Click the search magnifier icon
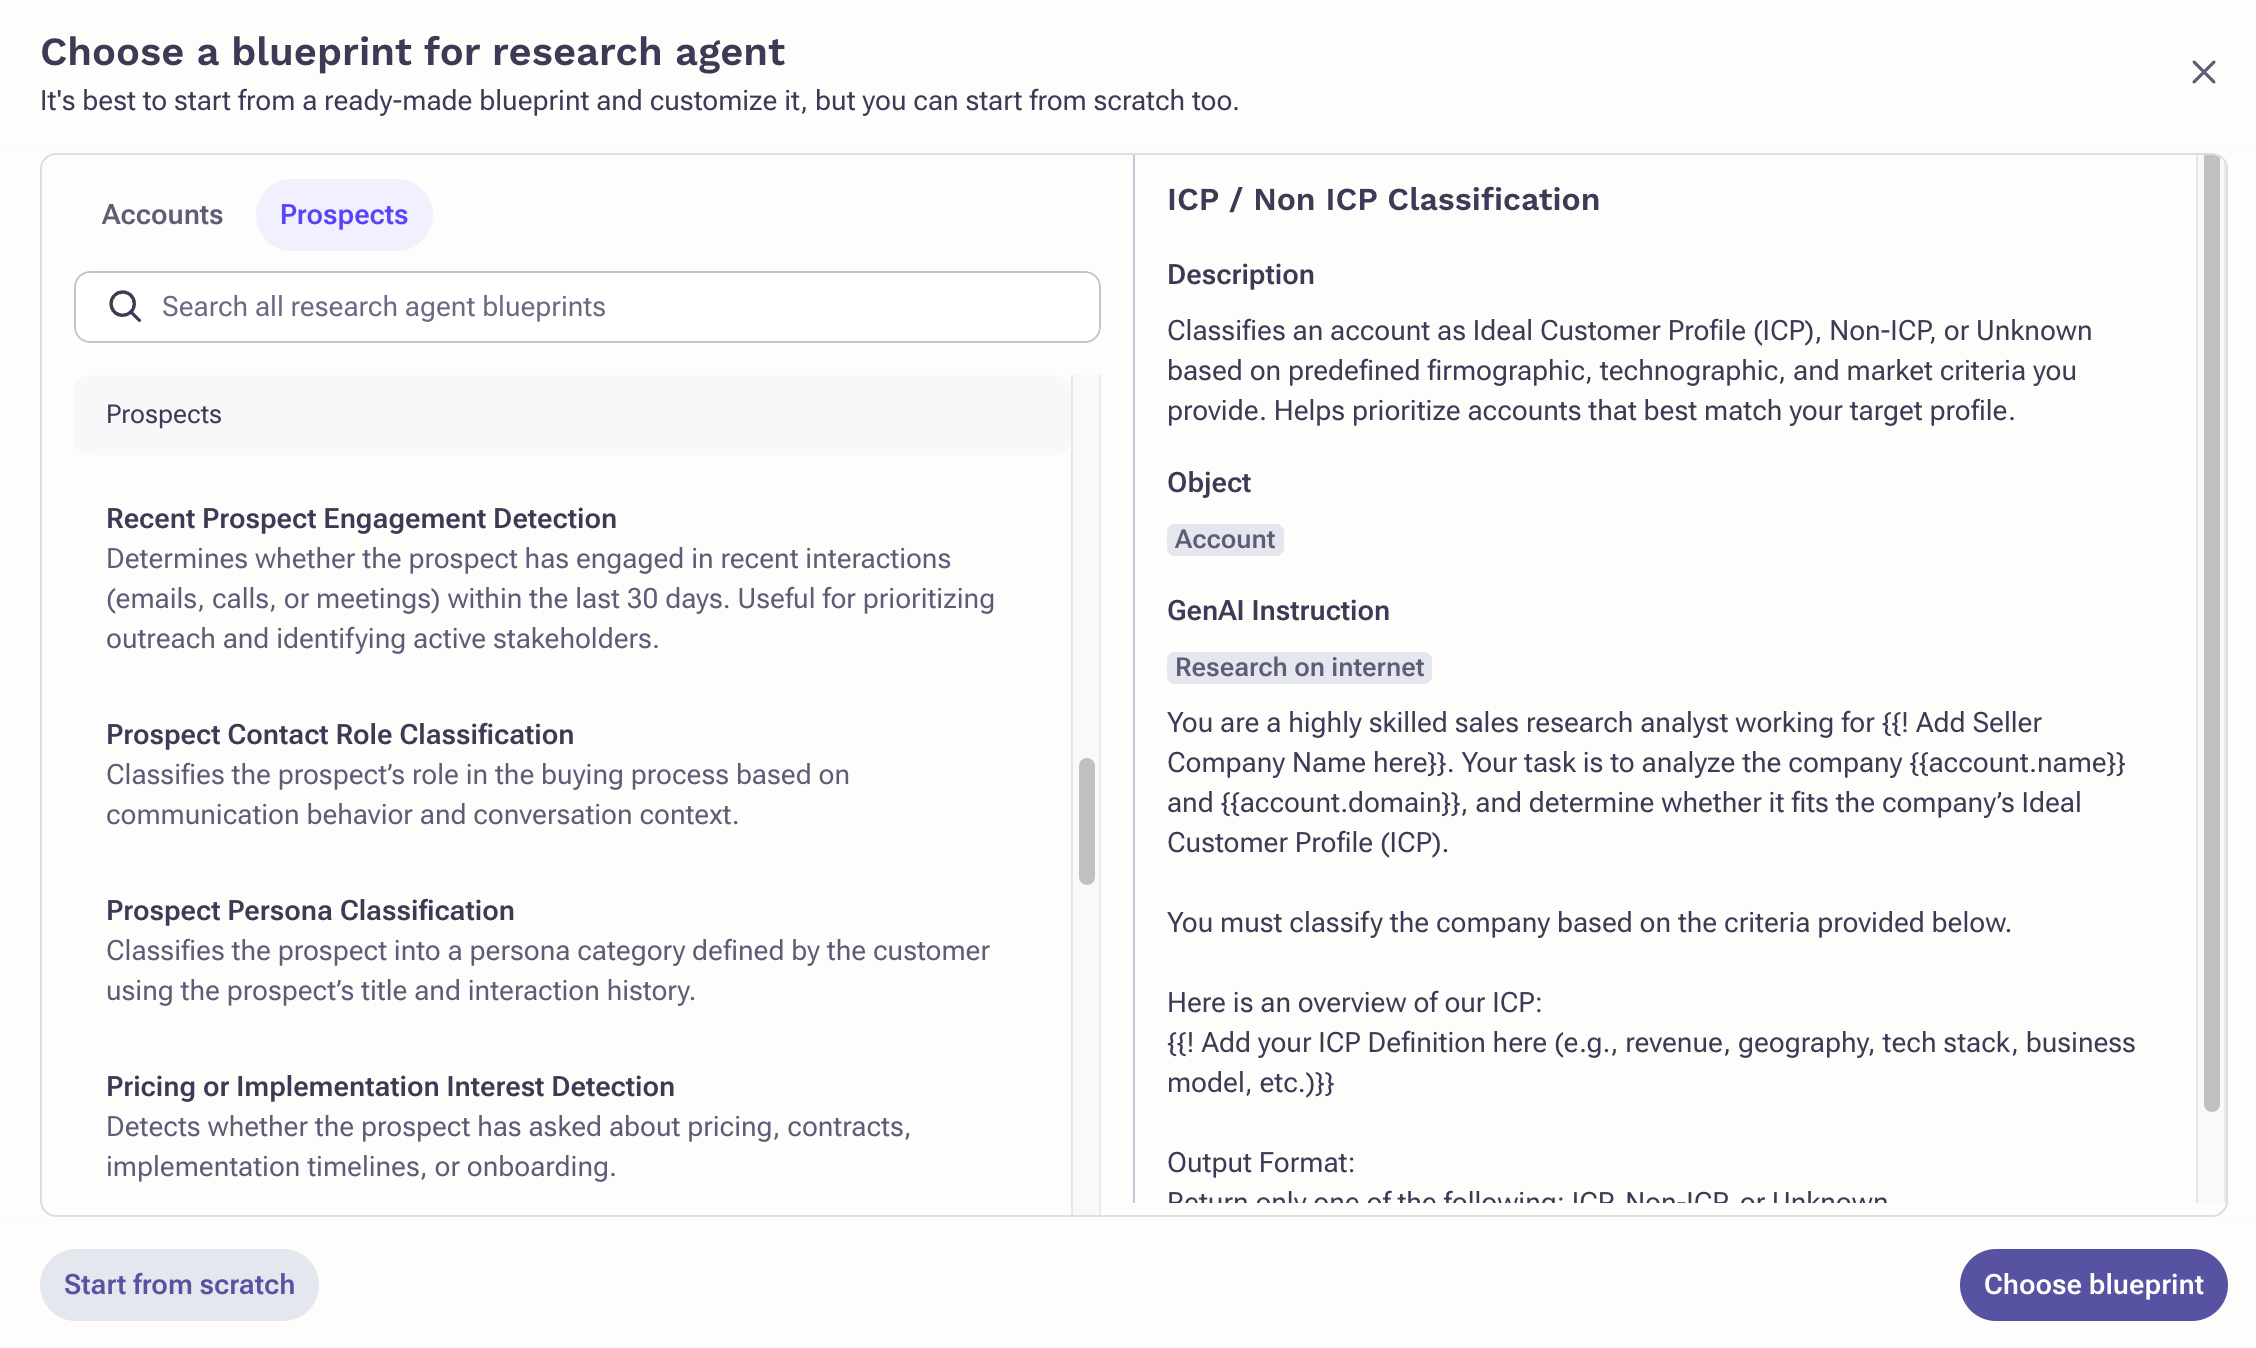This screenshot has width=2256, height=1348. click(x=126, y=306)
